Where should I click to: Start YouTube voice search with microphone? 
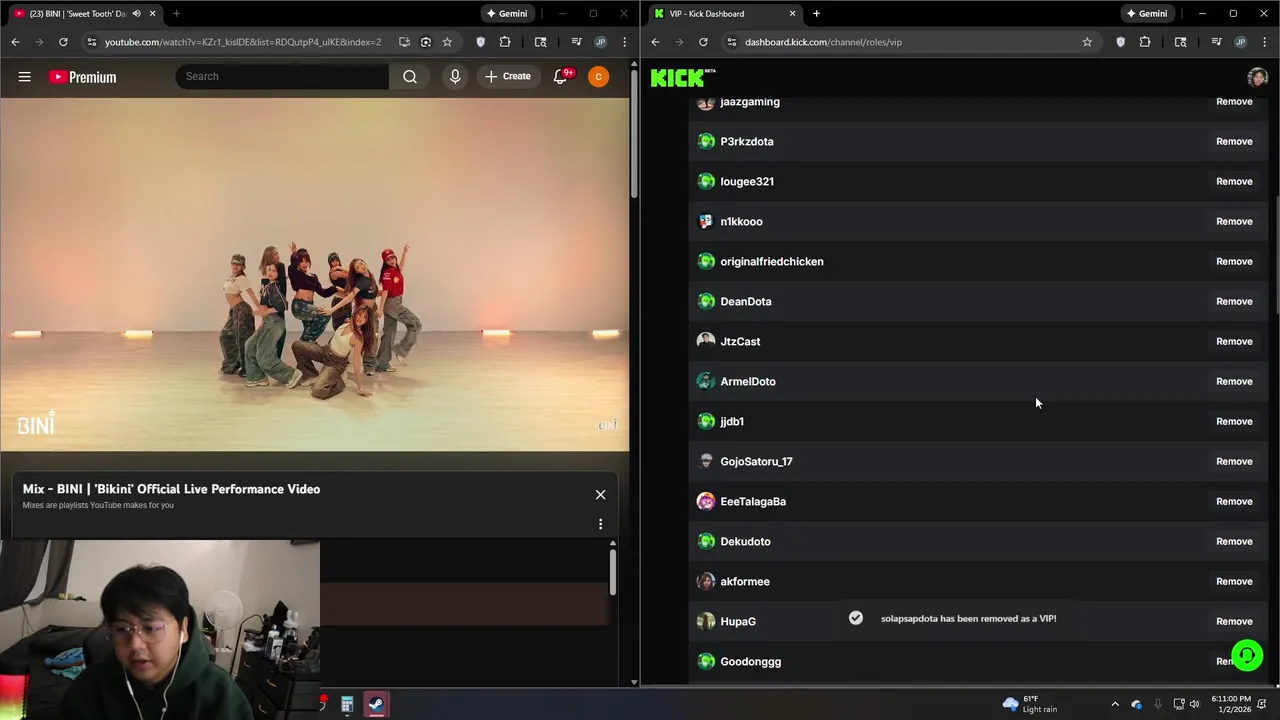(x=455, y=76)
